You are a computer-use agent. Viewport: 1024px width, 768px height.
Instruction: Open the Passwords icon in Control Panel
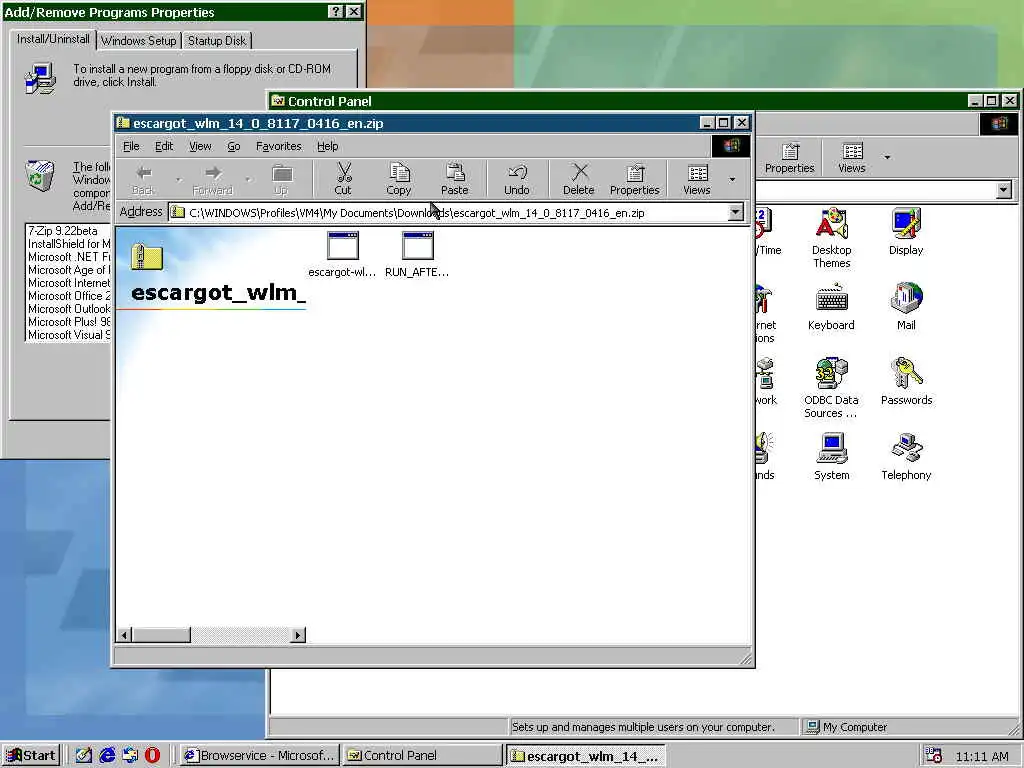tap(906, 382)
